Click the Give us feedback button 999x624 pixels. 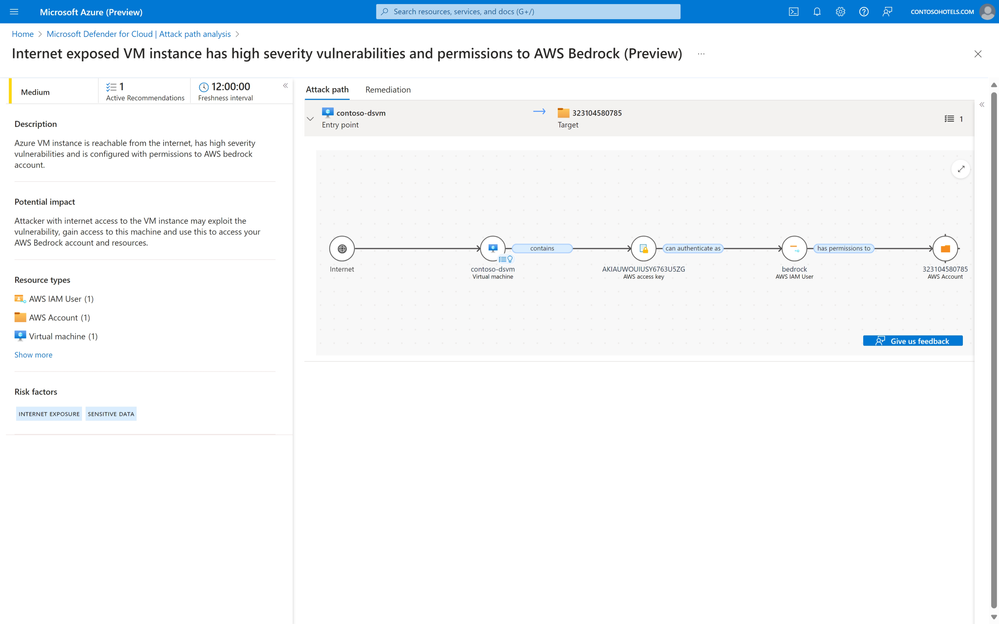(x=912, y=341)
